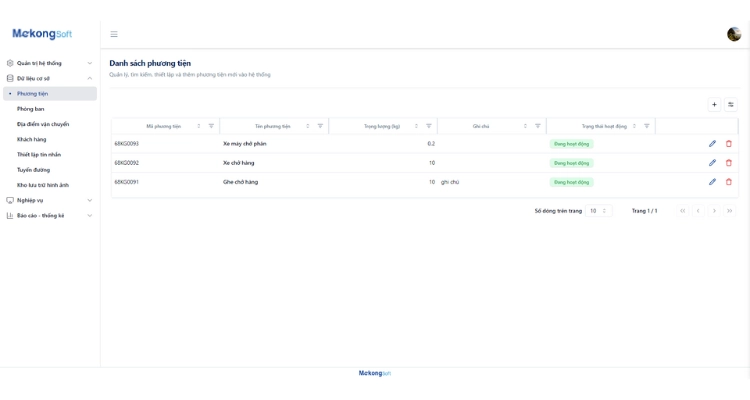This screenshot has width=750, height=400.
Task: Edit row 68KG0093 with pencil icon
Action: (712, 144)
